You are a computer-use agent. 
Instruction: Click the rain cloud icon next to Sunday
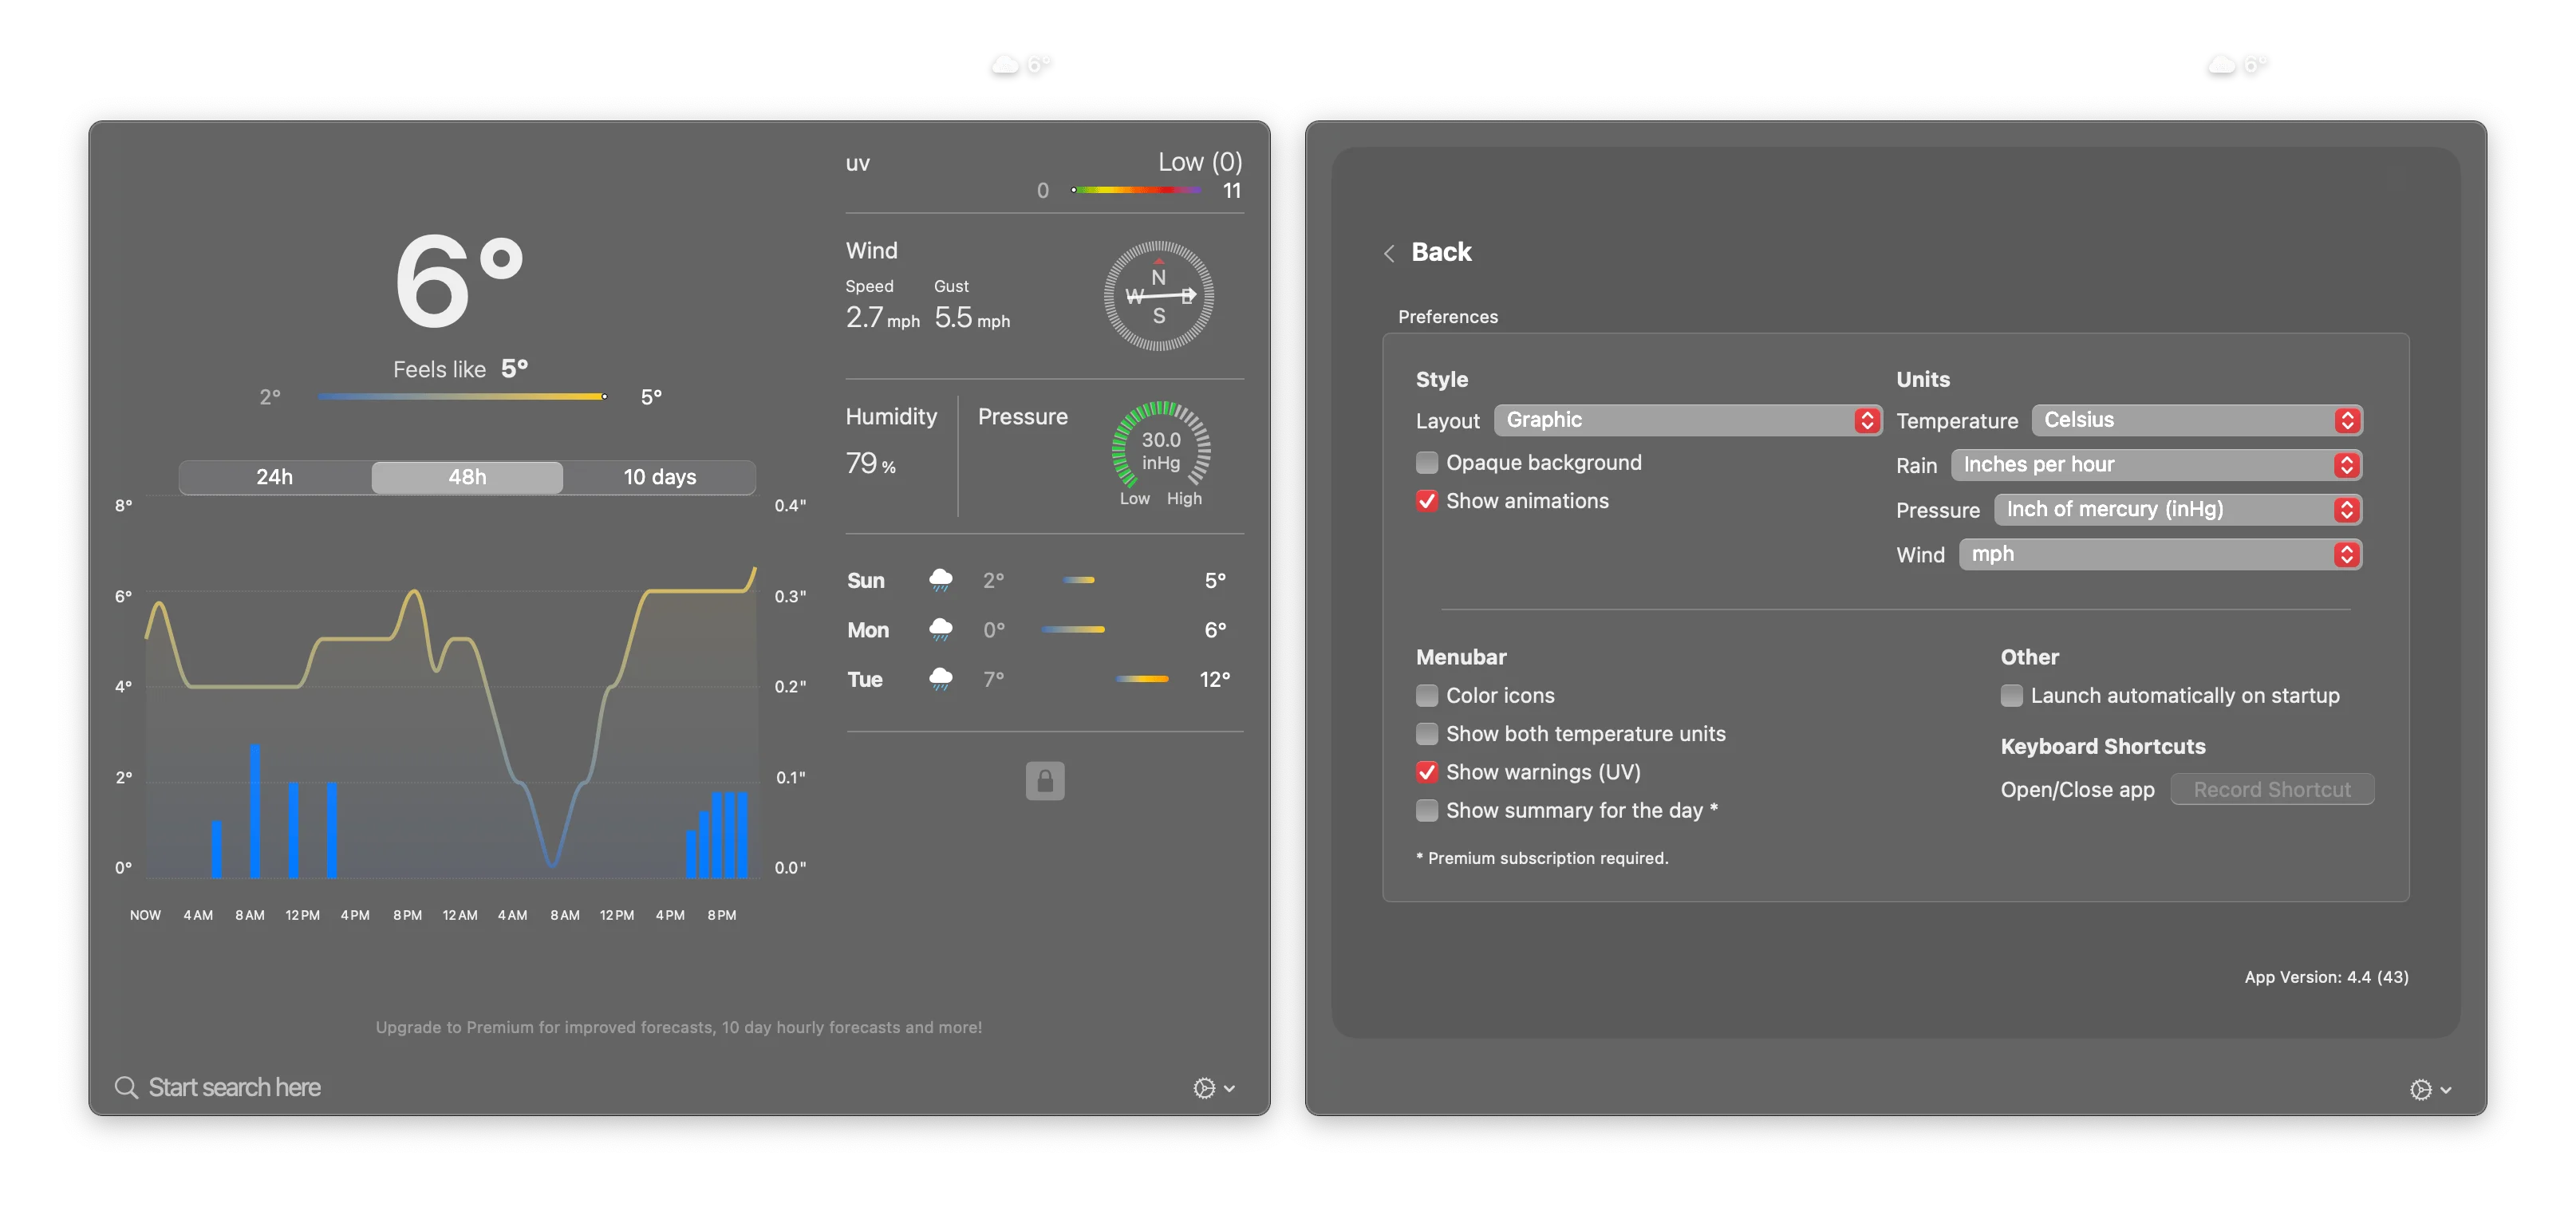pos(941,579)
